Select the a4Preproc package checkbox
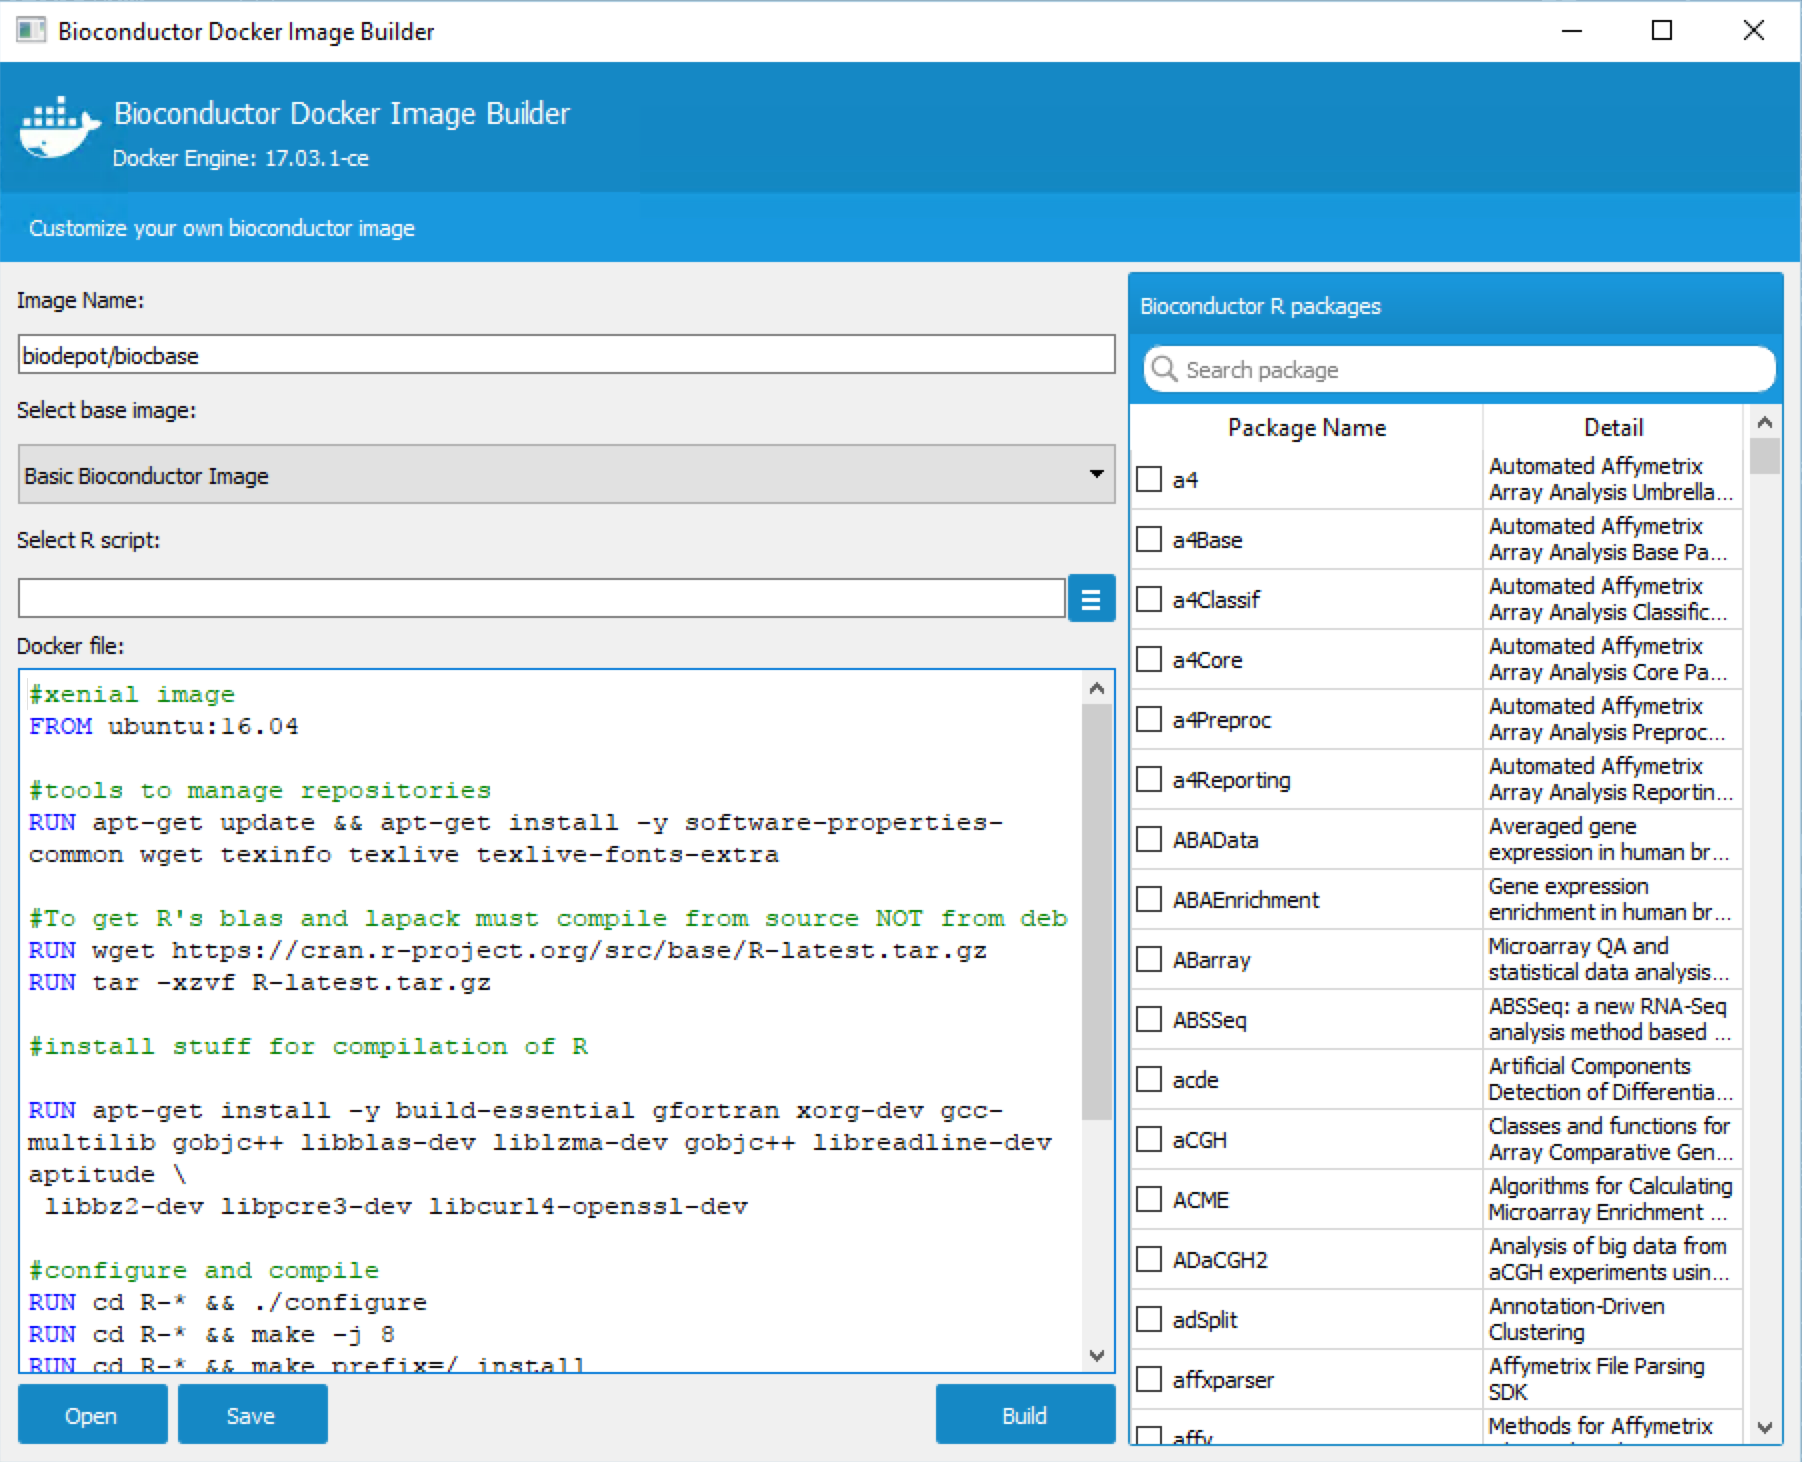Viewport: 1802px width, 1462px height. [1149, 719]
